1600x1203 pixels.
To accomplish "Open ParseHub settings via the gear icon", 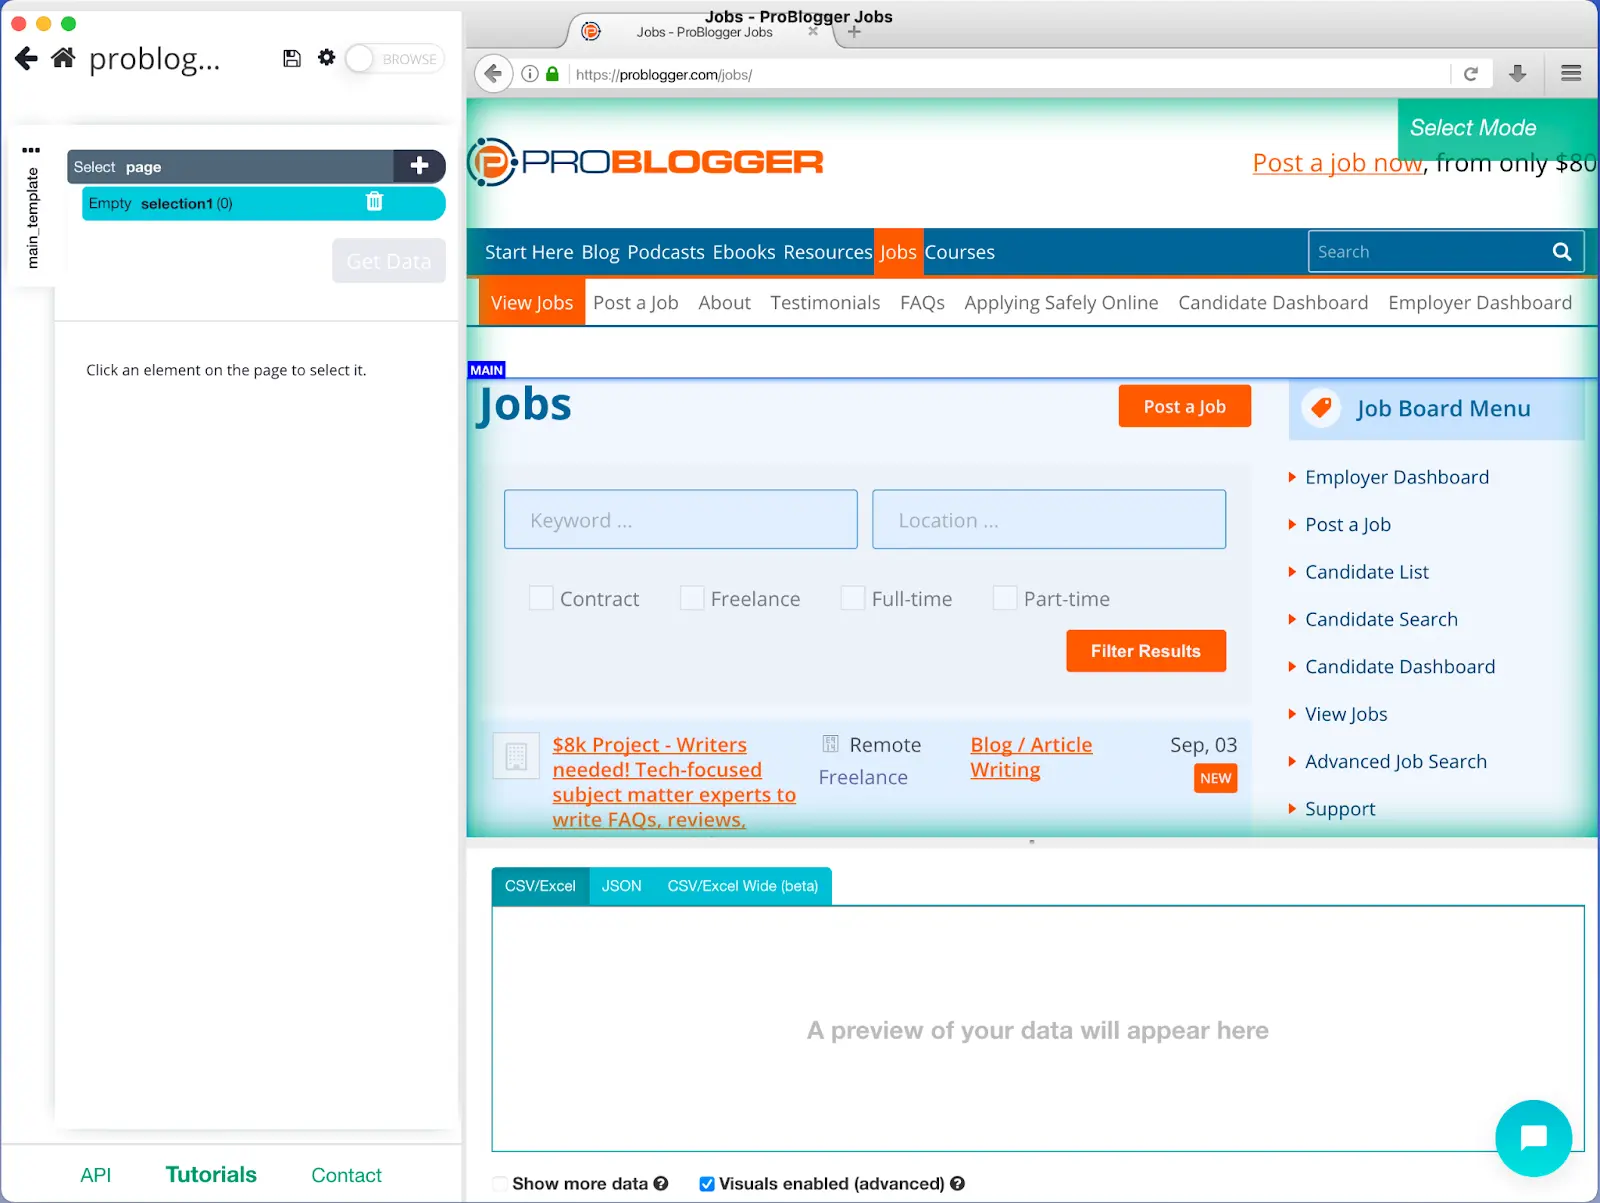I will (x=326, y=58).
